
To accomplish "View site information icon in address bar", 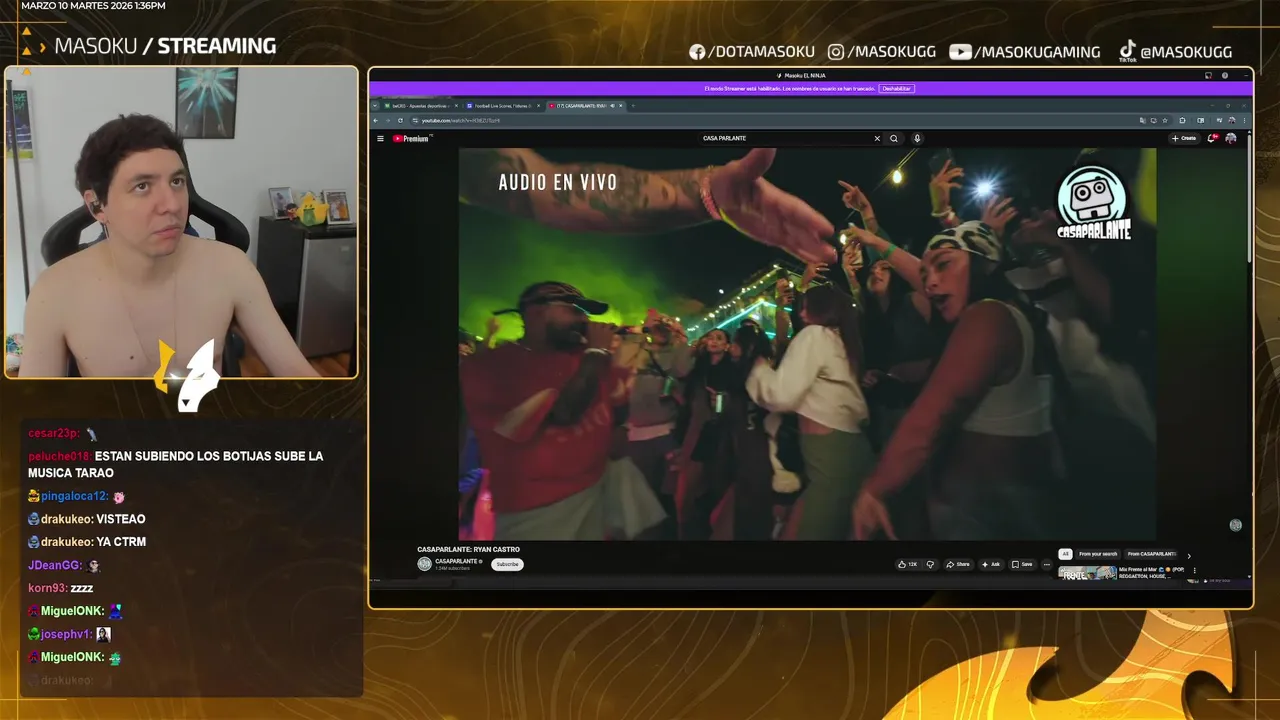I will coord(415,120).
